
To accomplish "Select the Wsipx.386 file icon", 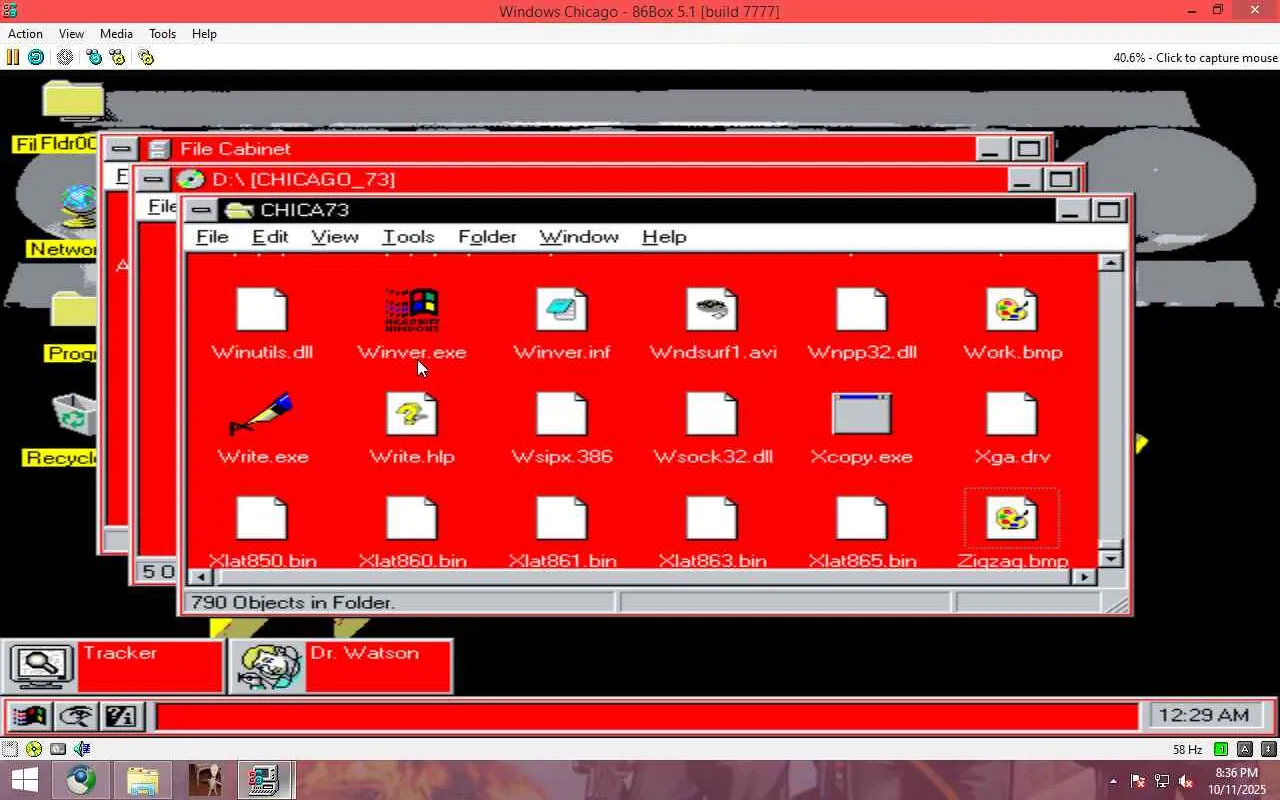I will [562, 414].
